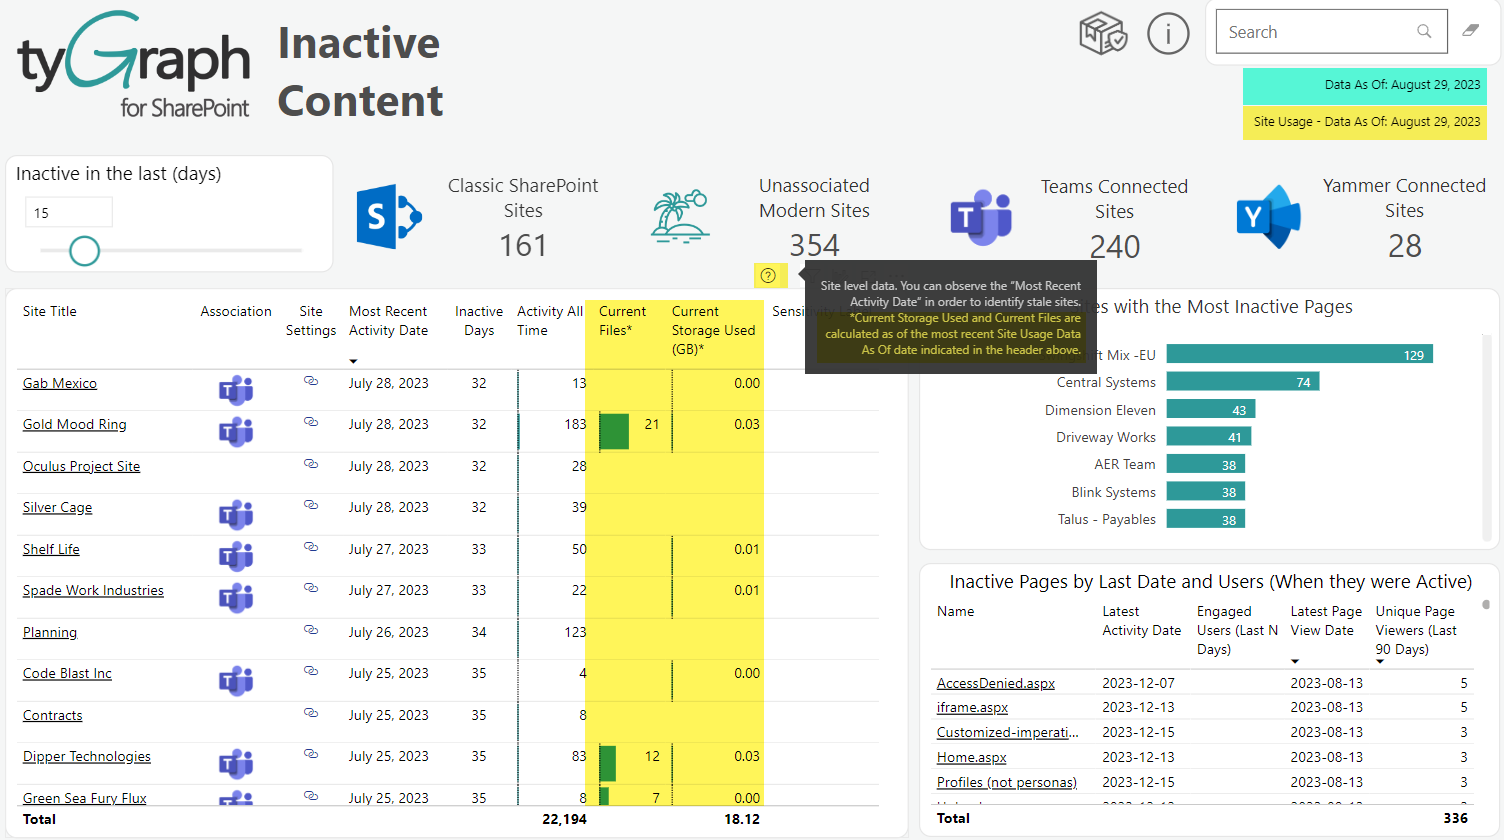
Task: Select the Central Systems bar in chart
Action: pyautogui.click(x=1242, y=382)
